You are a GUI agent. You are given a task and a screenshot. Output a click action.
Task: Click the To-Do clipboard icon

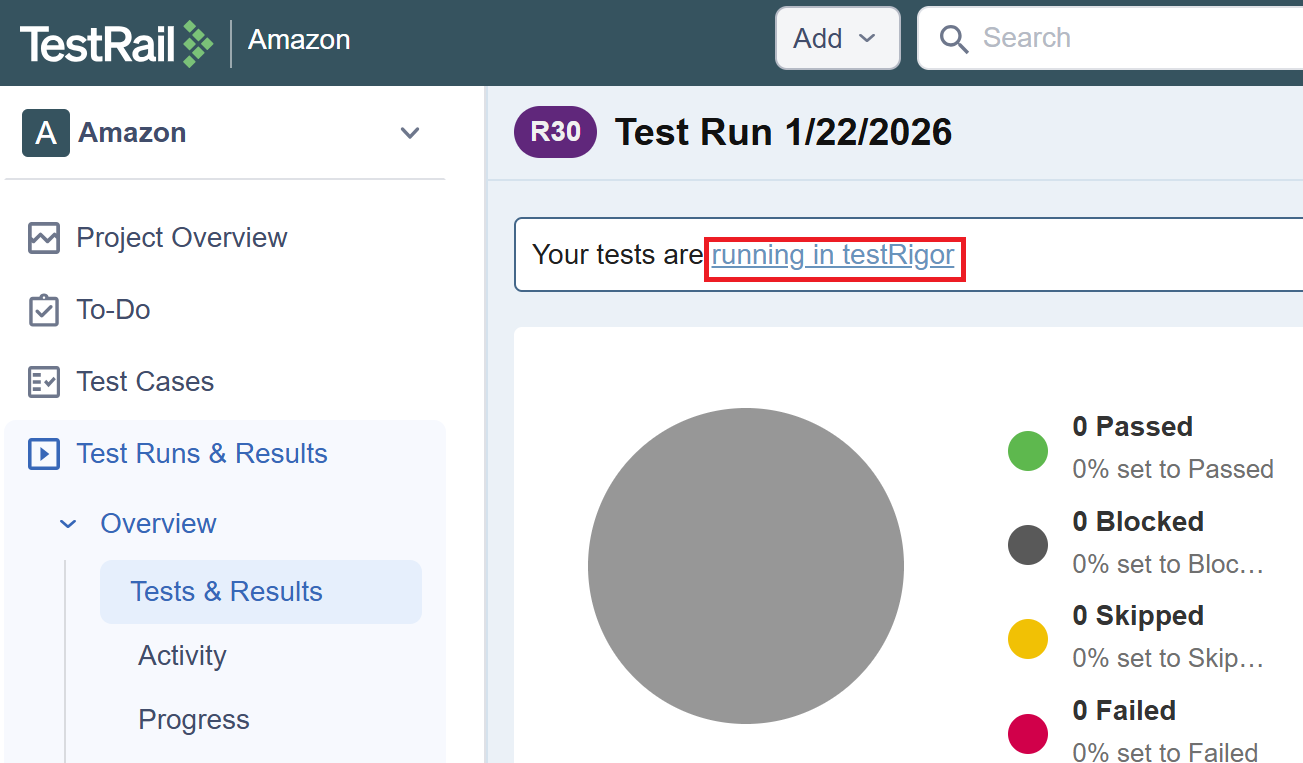point(44,310)
